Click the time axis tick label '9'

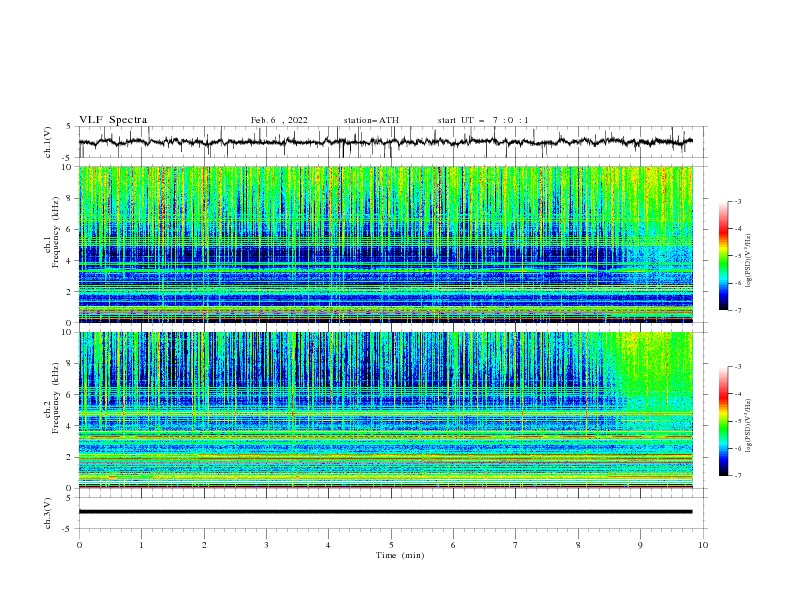tap(640, 545)
